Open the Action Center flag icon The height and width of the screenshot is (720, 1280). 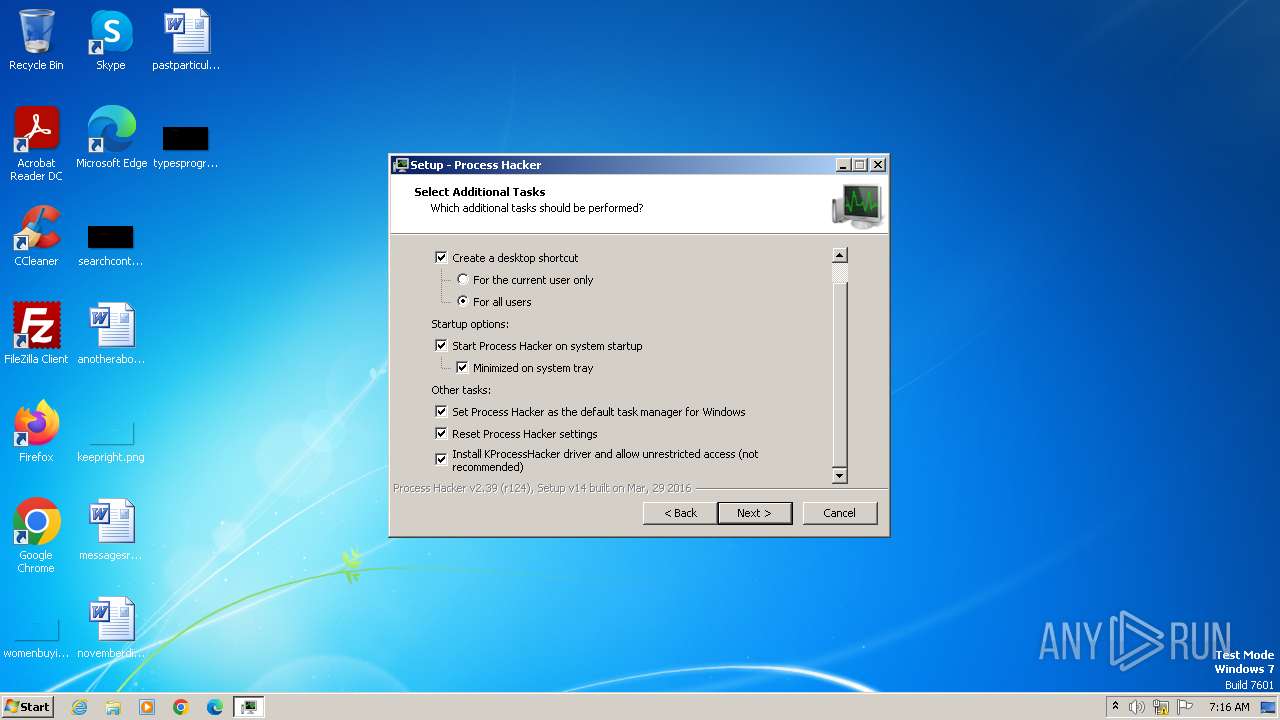coord(1186,707)
